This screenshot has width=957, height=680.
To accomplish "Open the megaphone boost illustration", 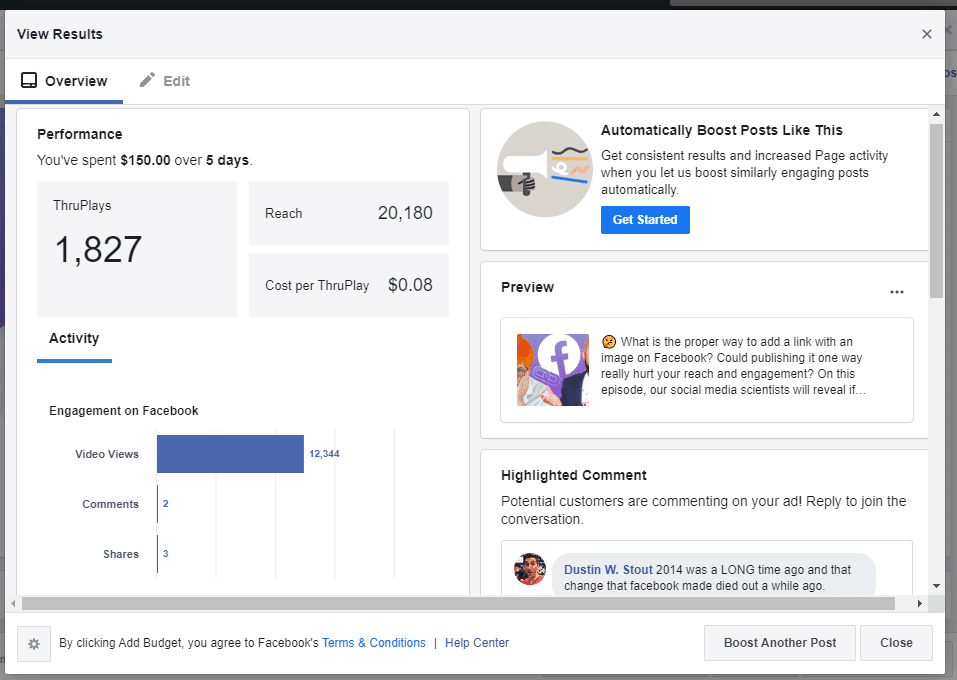I will click(x=544, y=169).
